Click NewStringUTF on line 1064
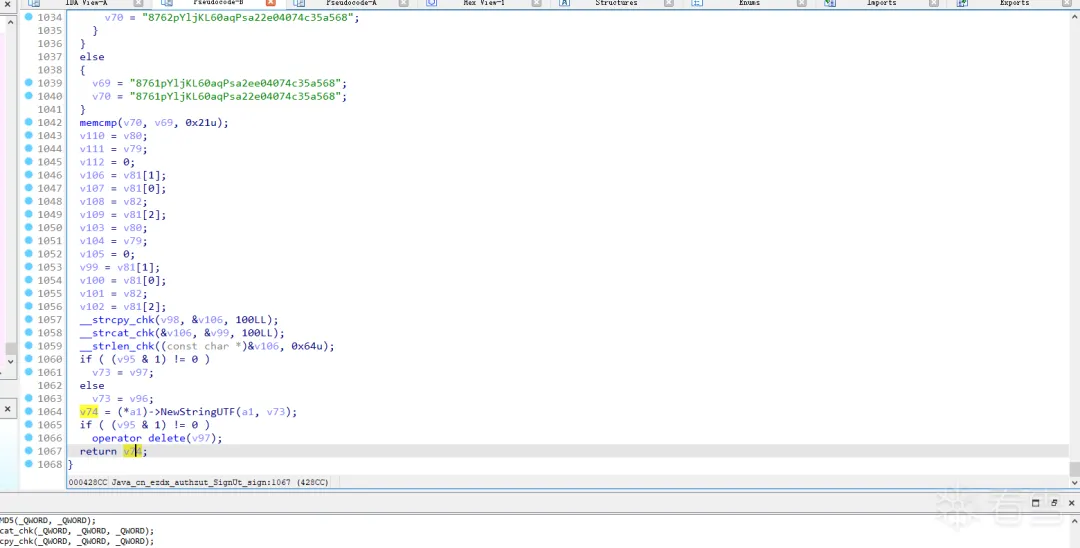This screenshot has height=548, width=1080. point(198,412)
